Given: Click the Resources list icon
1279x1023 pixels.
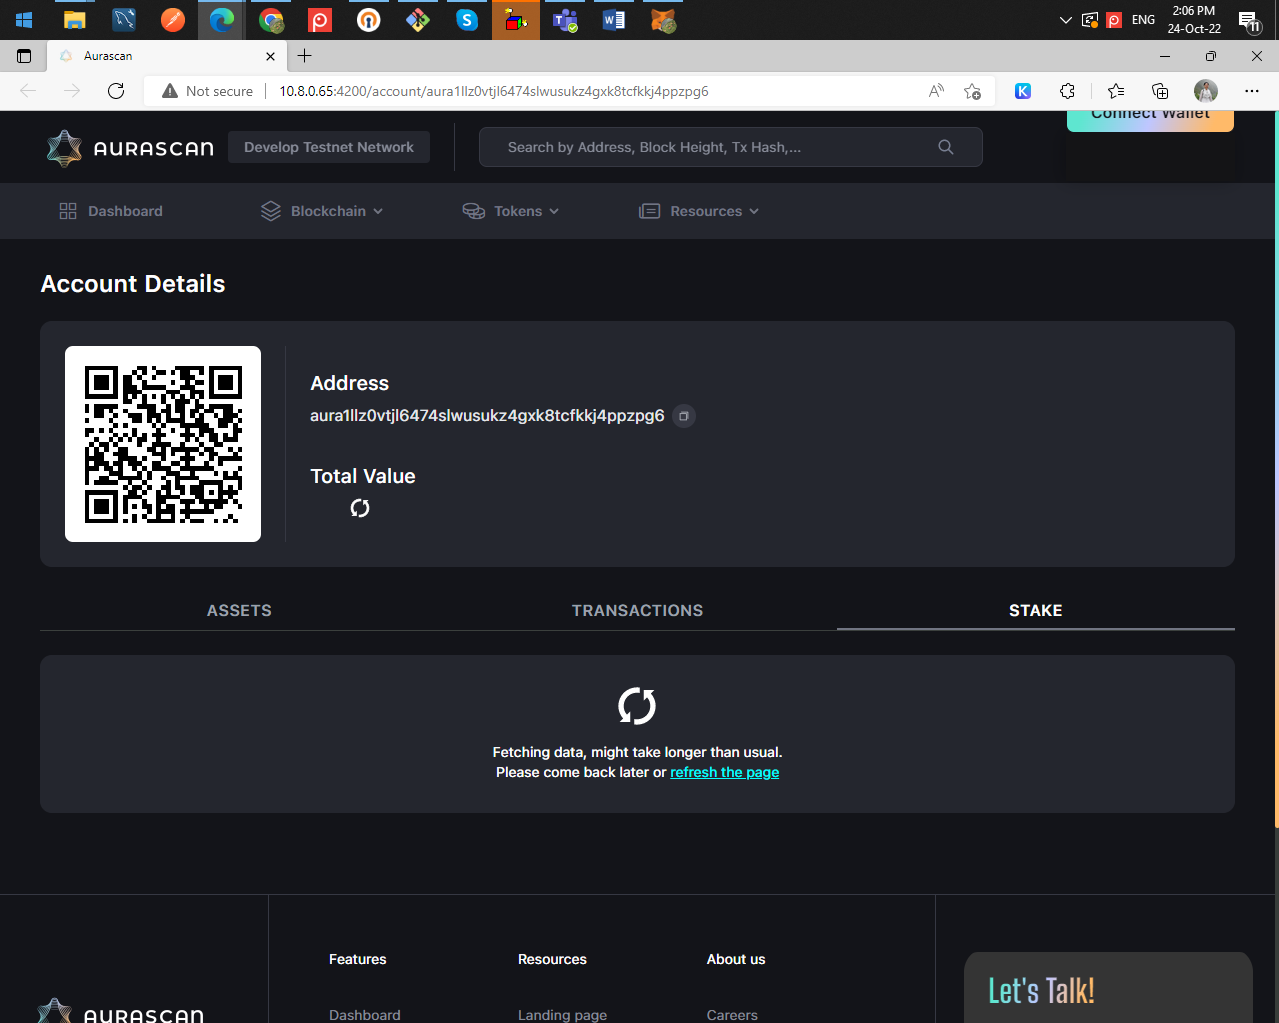Looking at the screenshot, I should (x=648, y=211).
